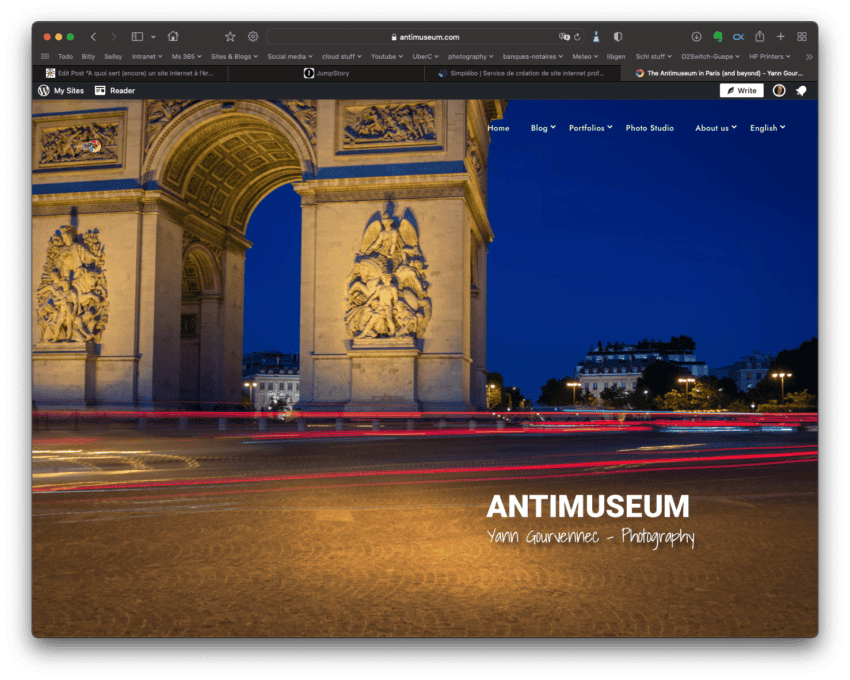Go back with Safari's back arrow
The width and height of the screenshot is (850, 680).
[x=93, y=37]
